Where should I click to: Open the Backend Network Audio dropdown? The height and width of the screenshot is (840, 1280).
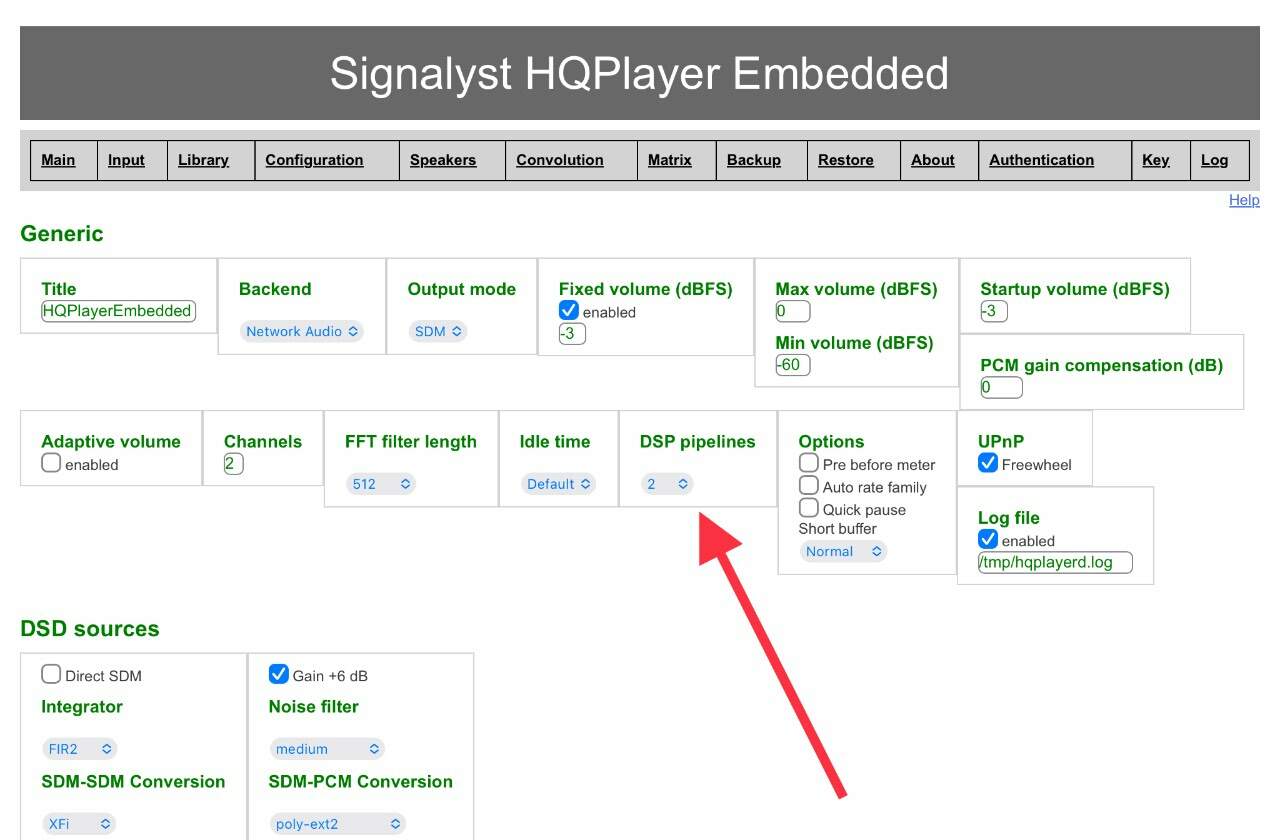pyautogui.click(x=302, y=331)
